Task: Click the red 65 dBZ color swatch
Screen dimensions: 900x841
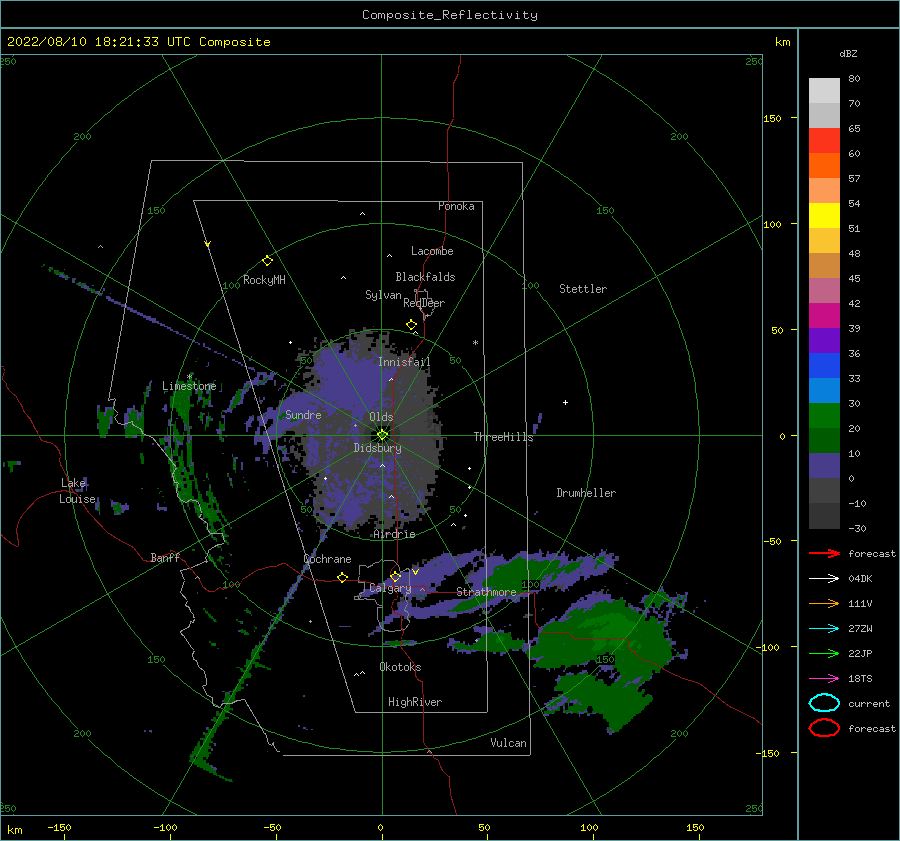Action: pyautogui.click(x=824, y=140)
